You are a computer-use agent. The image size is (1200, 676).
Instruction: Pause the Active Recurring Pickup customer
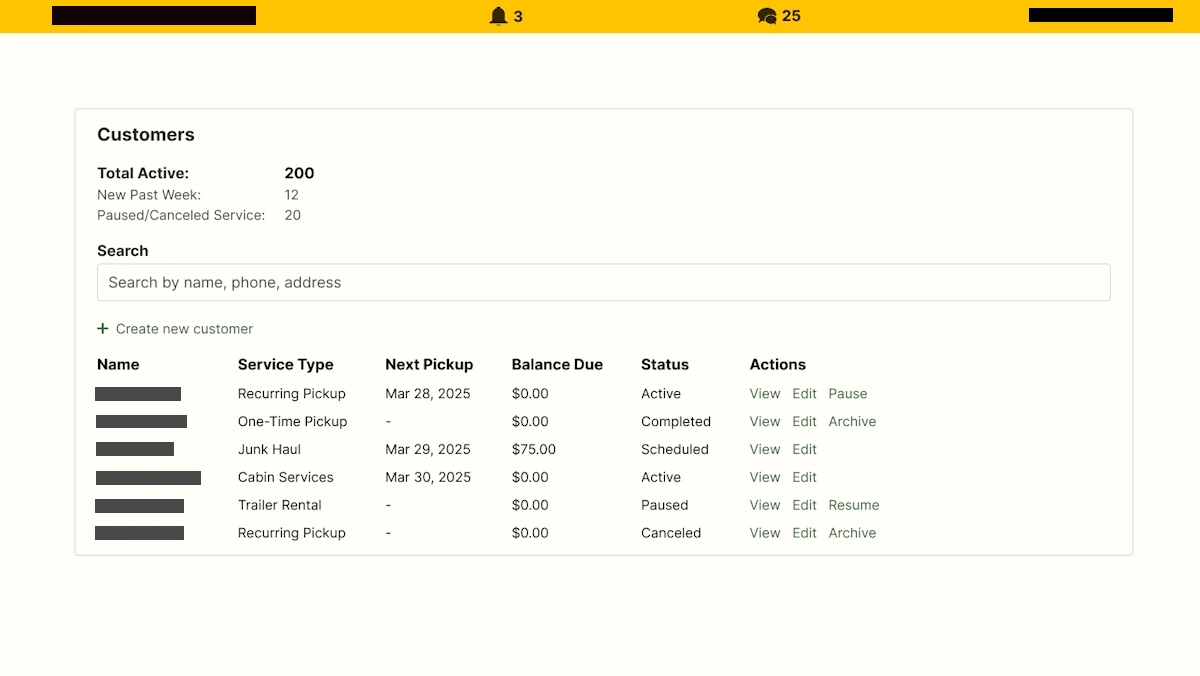pos(848,394)
